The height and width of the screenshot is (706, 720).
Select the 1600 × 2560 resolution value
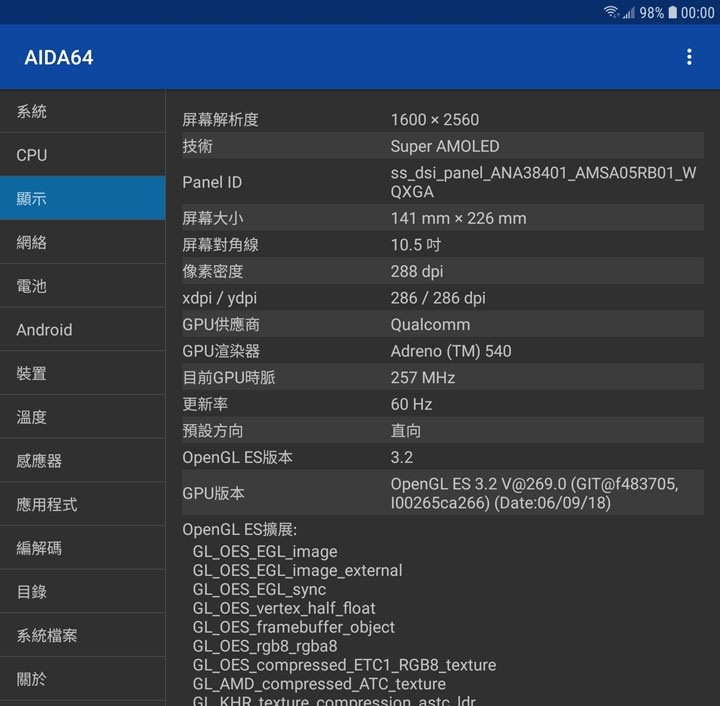pos(435,120)
